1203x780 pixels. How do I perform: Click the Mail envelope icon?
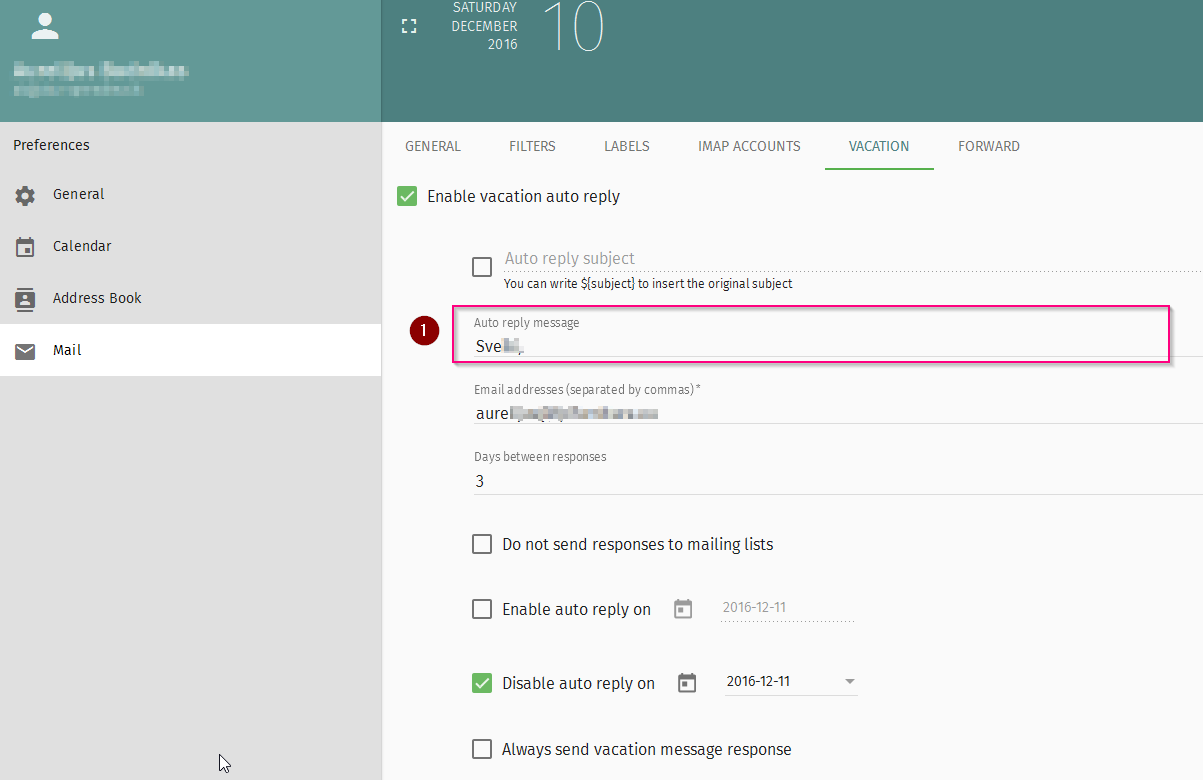(x=25, y=351)
